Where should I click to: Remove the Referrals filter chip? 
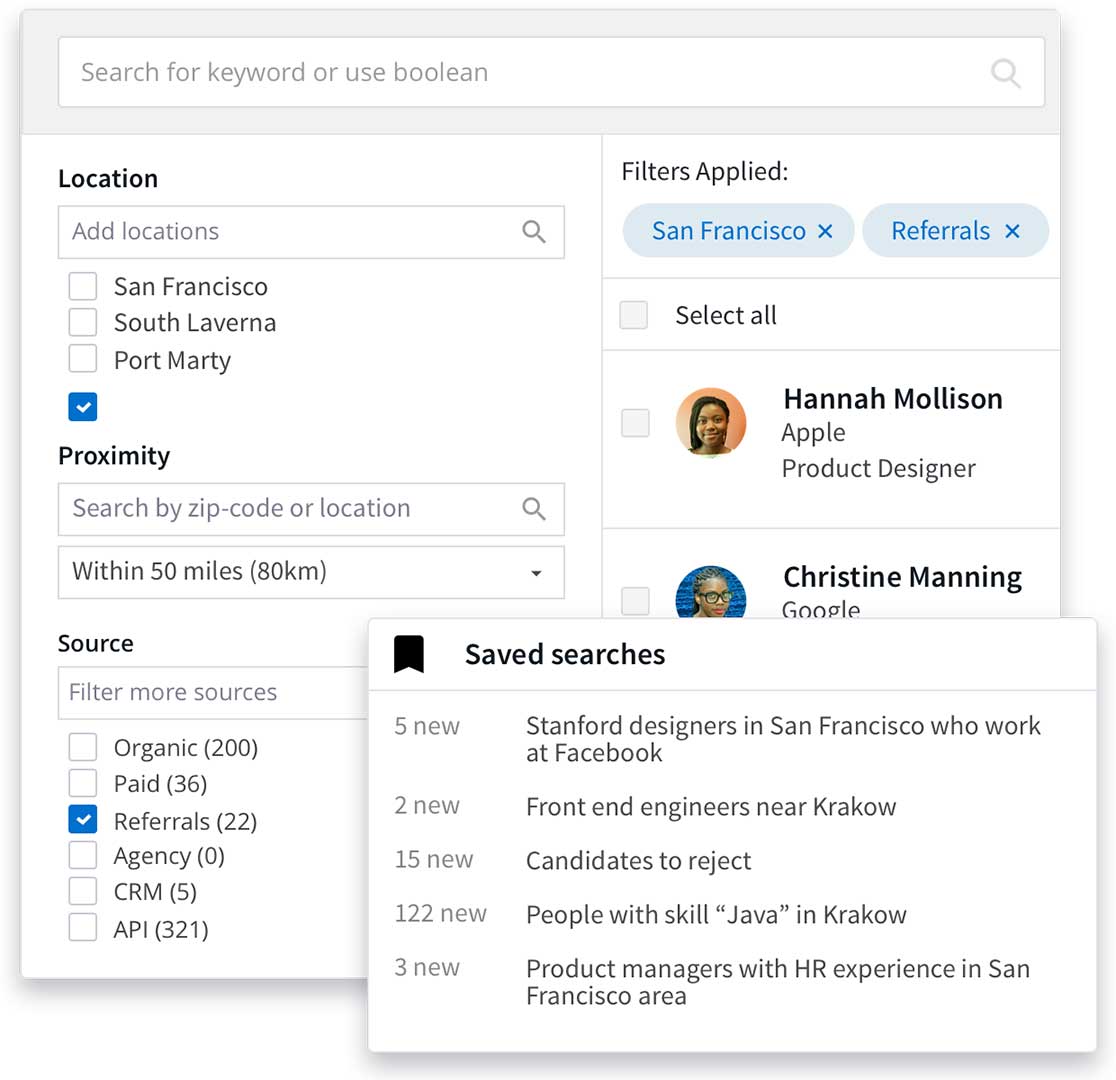coord(1012,231)
